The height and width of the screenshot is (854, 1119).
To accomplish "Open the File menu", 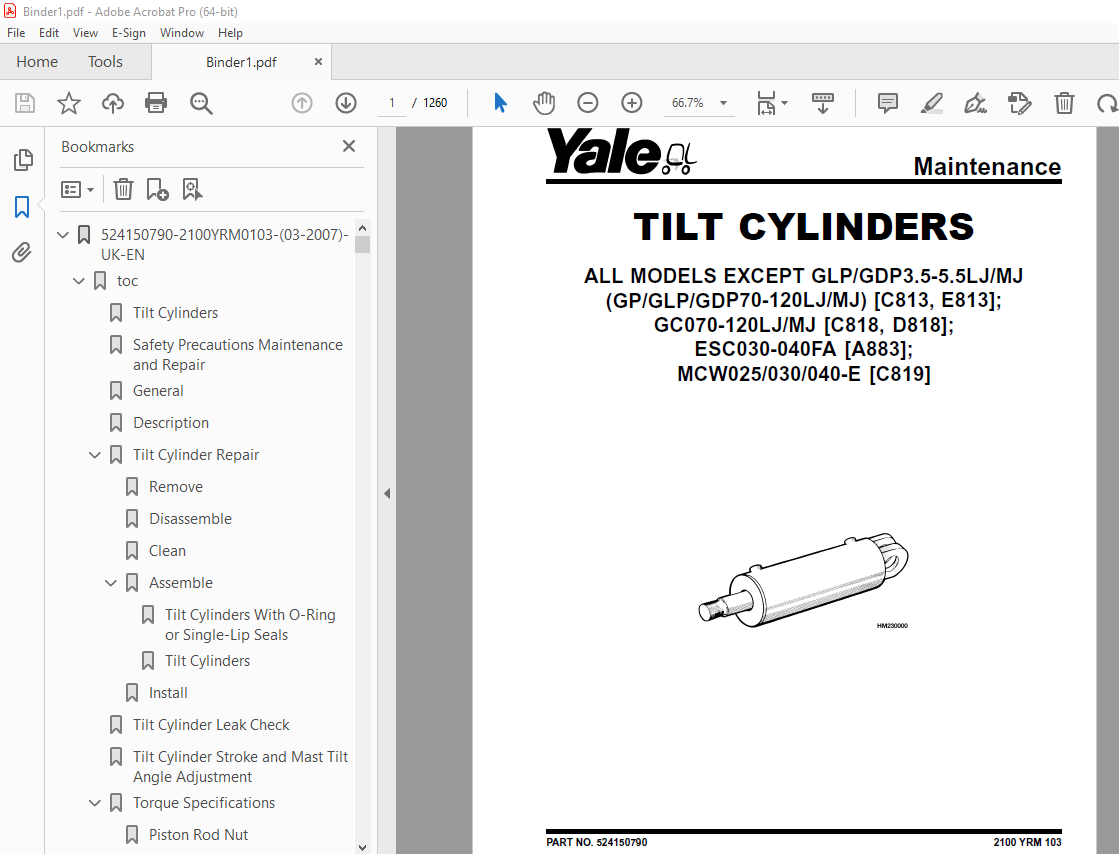I will pyautogui.click(x=16, y=33).
